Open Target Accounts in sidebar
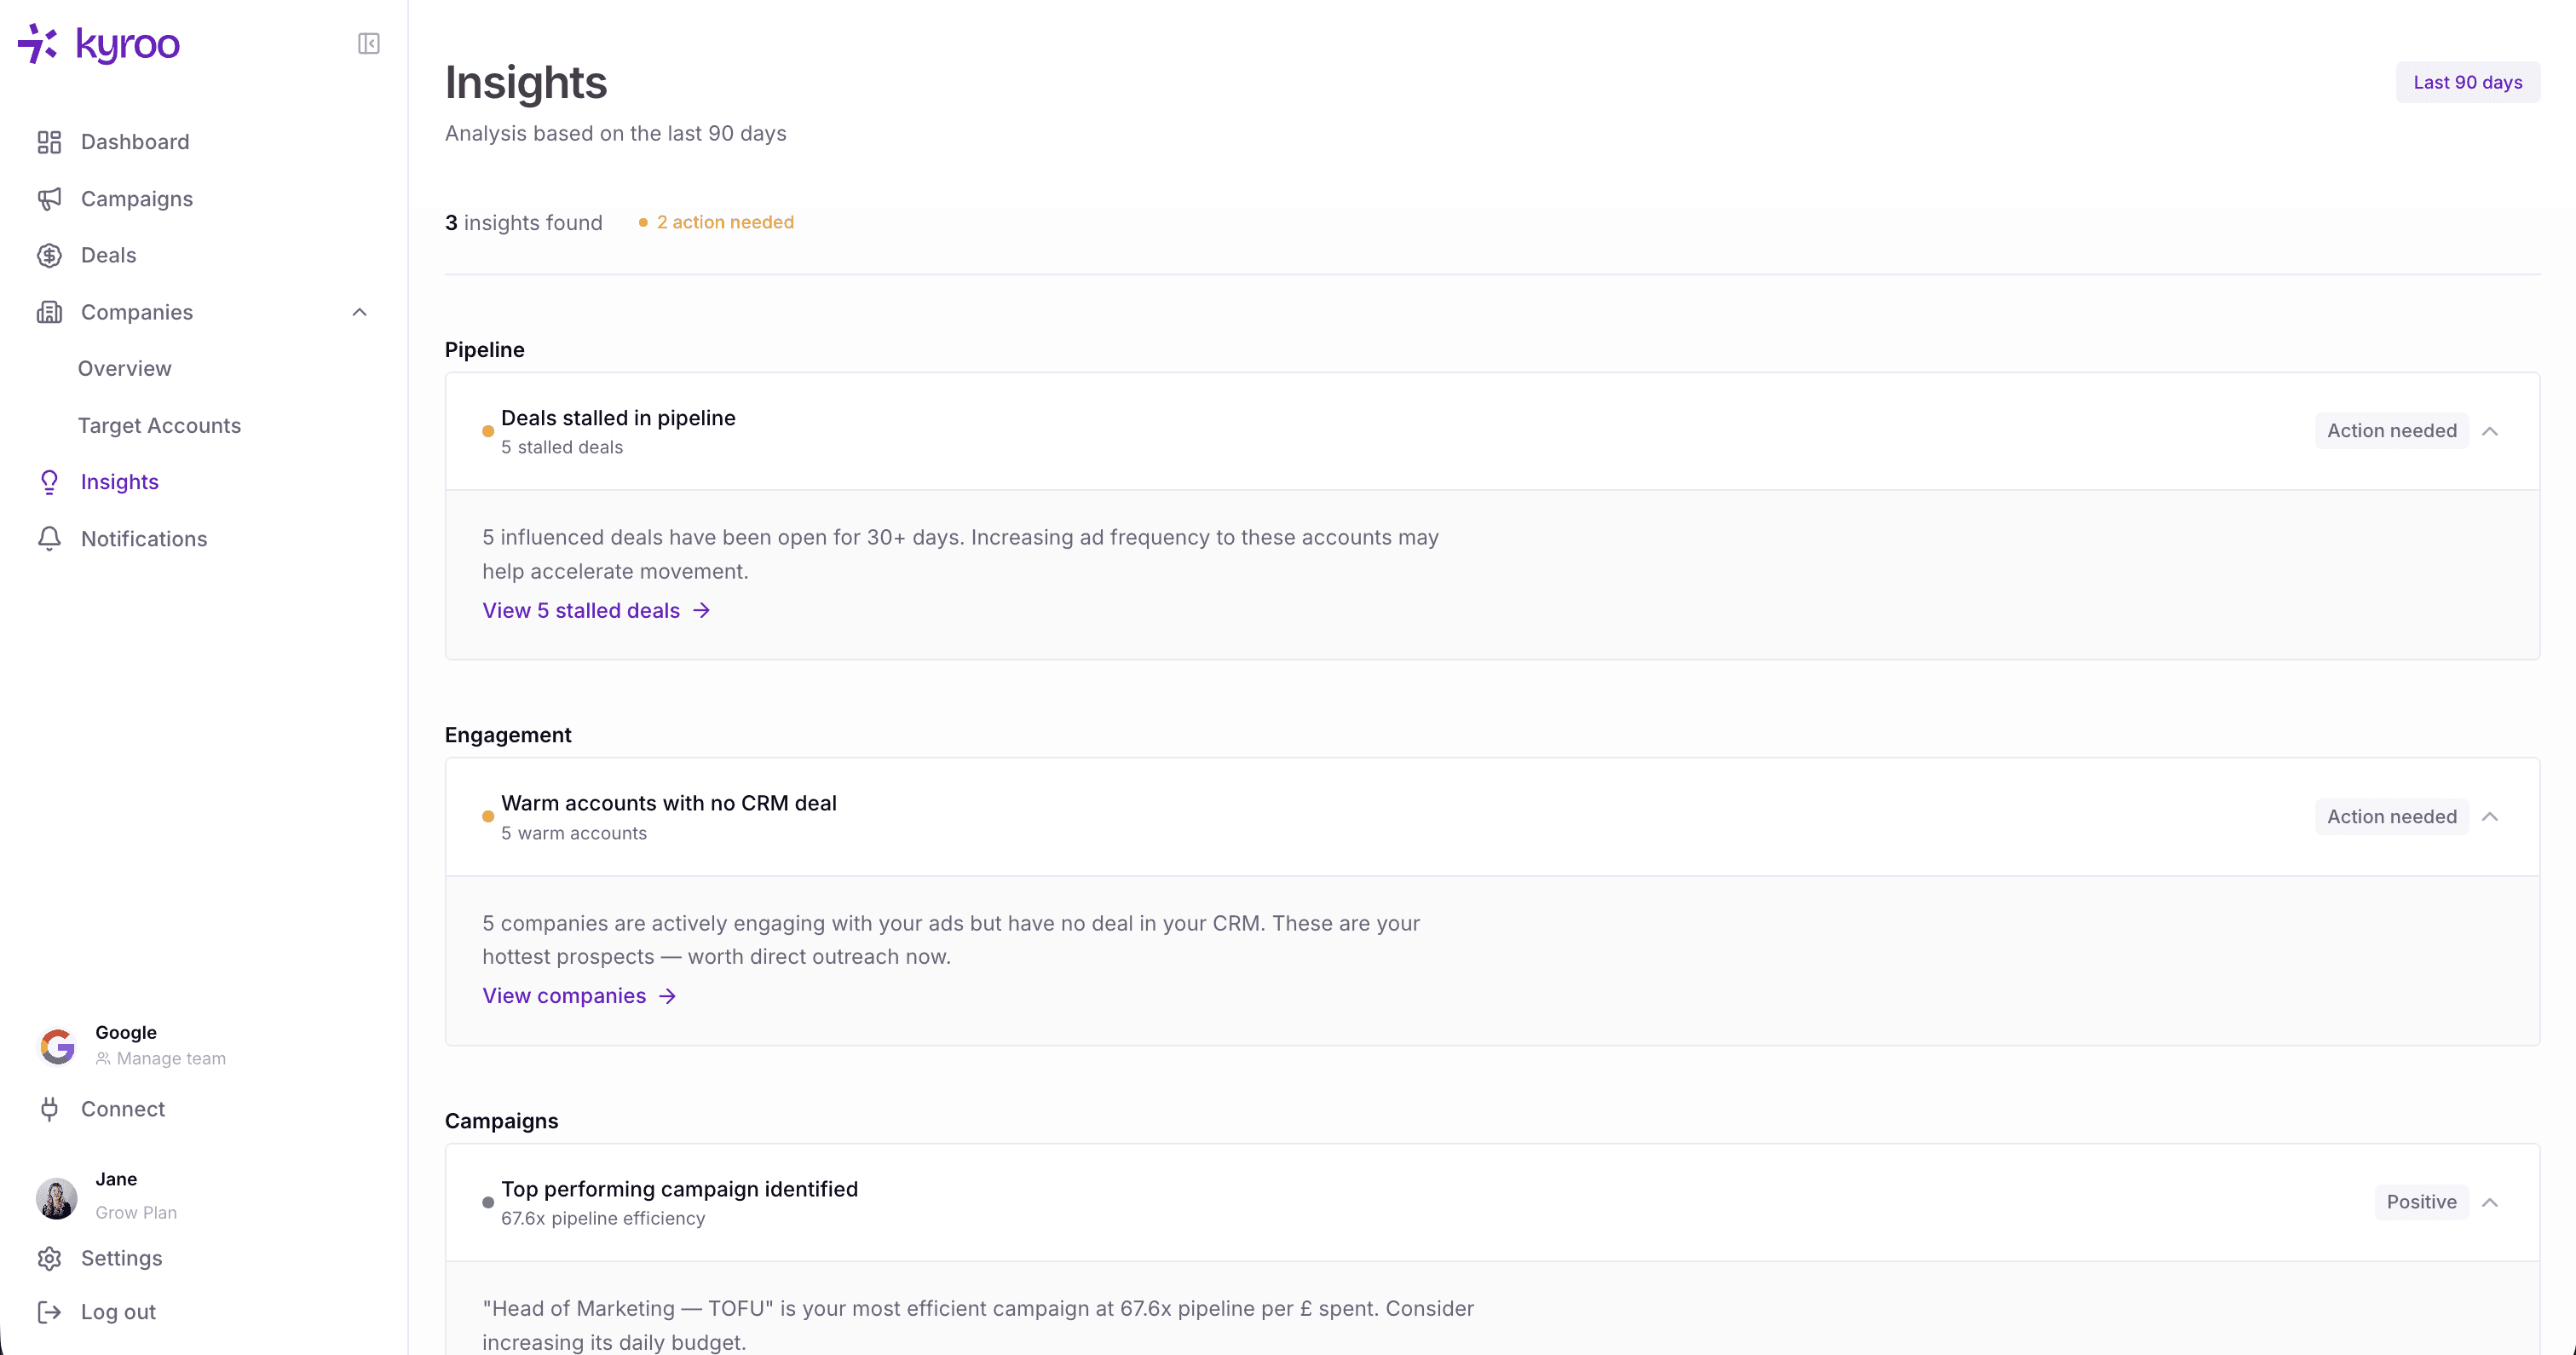 click(x=159, y=426)
